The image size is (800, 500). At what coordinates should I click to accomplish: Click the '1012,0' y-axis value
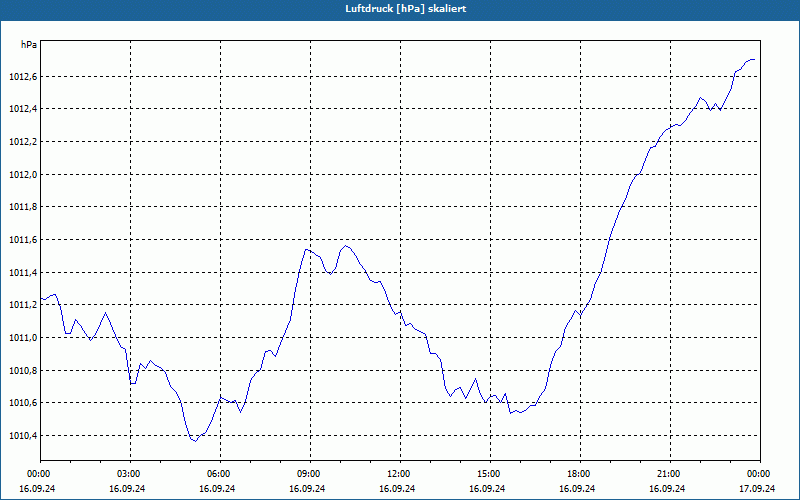(x=23, y=174)
